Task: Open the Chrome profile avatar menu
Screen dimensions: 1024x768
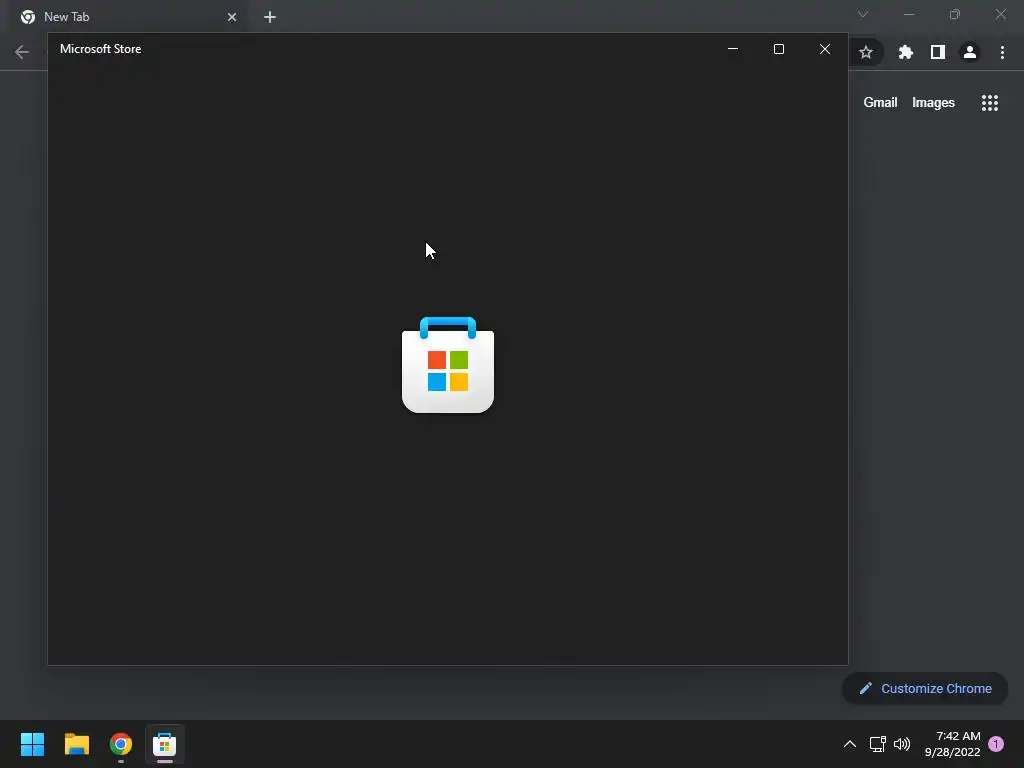Action: [970, 52]
